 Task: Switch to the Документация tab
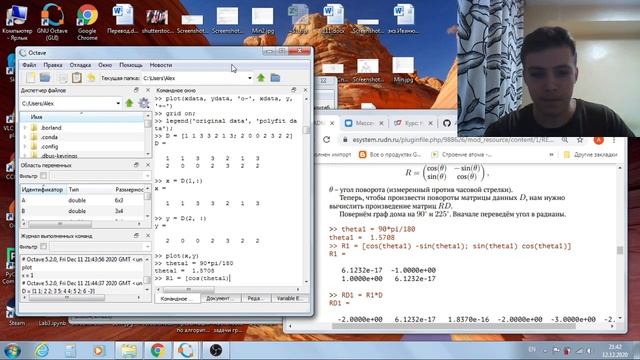pyautogui.click(x=220, y=298)
